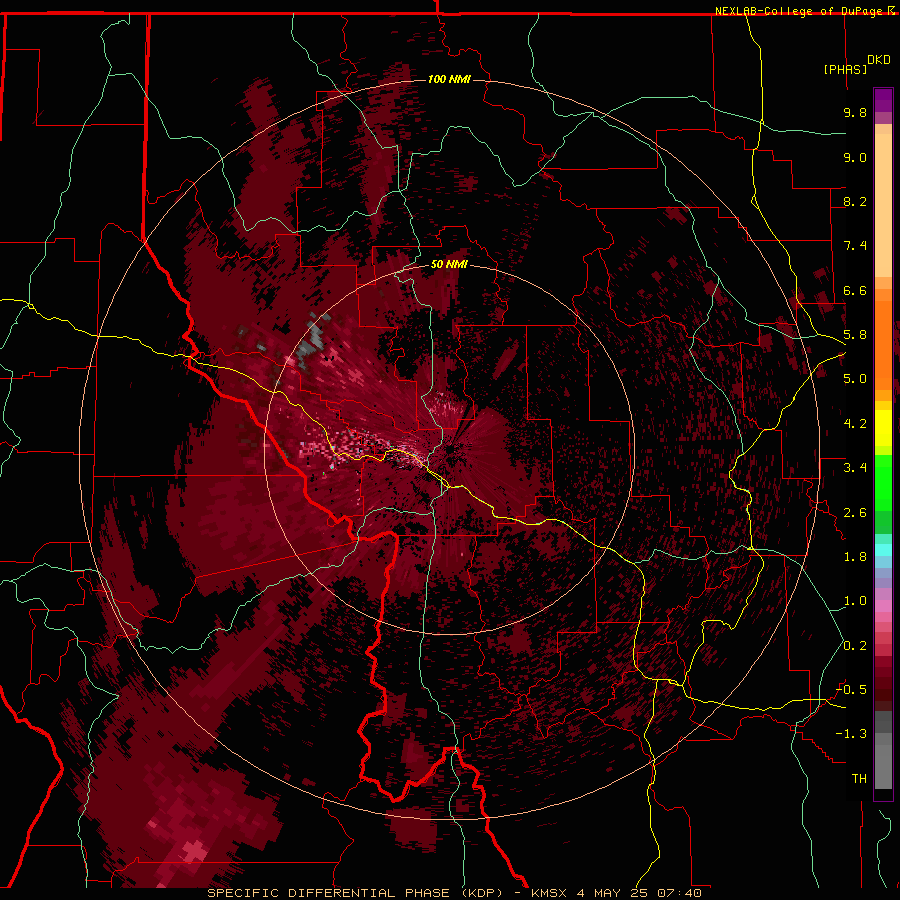Click the 9.0 value on color scale
This screenshot has width=900, height=900.
(x=855, y=157)
